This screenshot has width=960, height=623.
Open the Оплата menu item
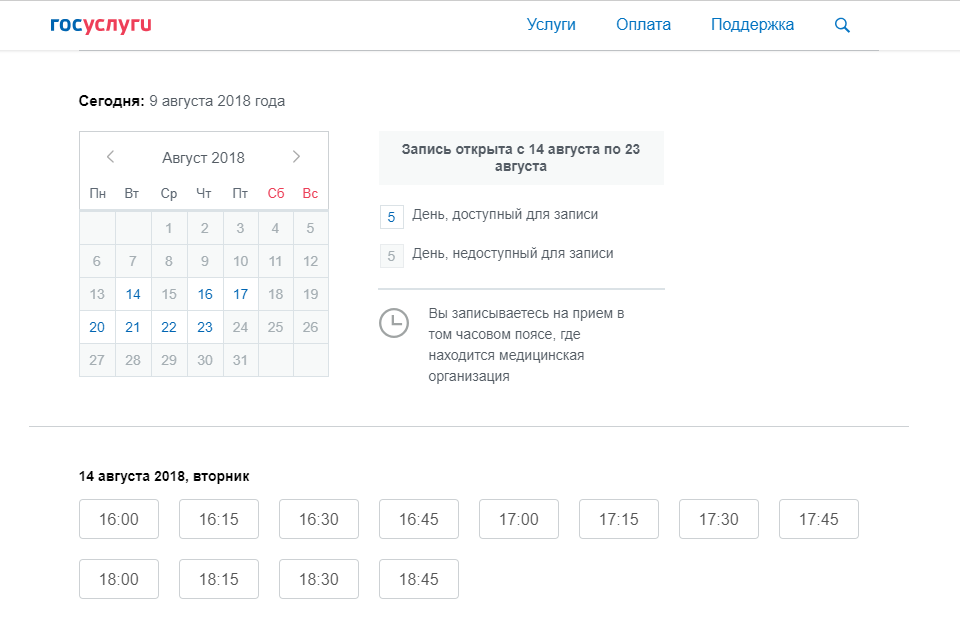643,24
